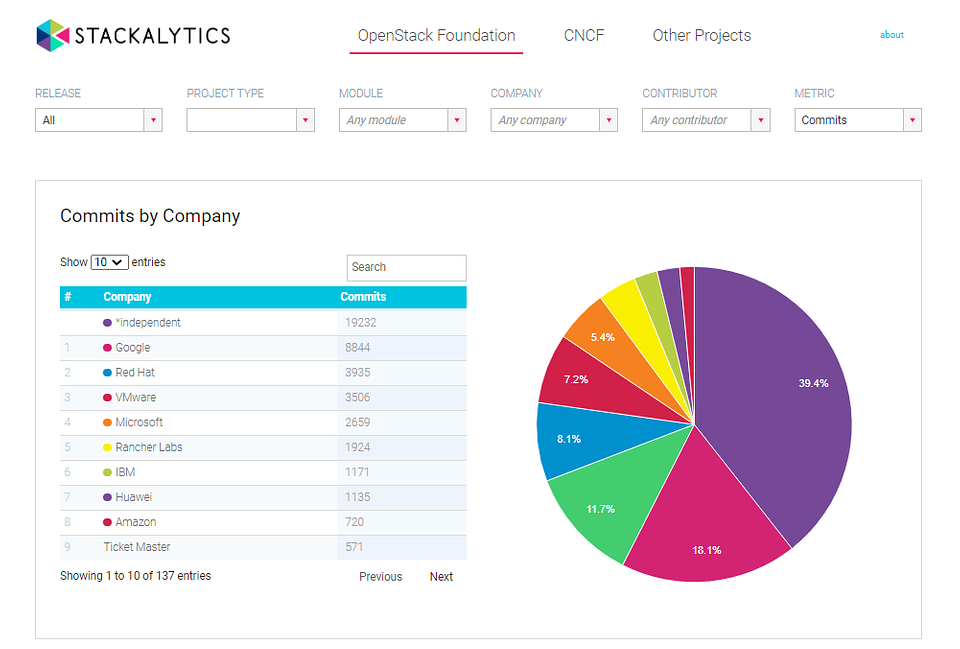
Task: Click the purple dot beside *independent
Action: click(107, 323)
